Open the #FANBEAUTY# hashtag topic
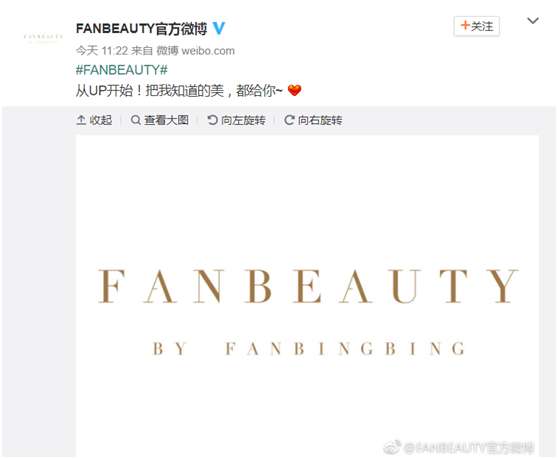 (122, 70)
